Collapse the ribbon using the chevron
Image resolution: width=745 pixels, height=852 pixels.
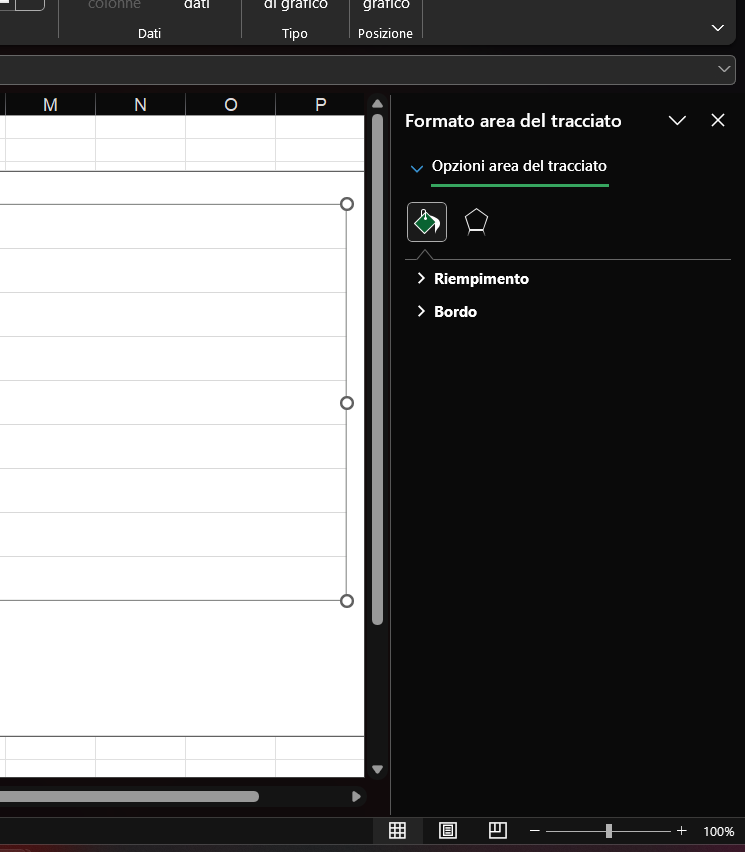click(717, 28)
